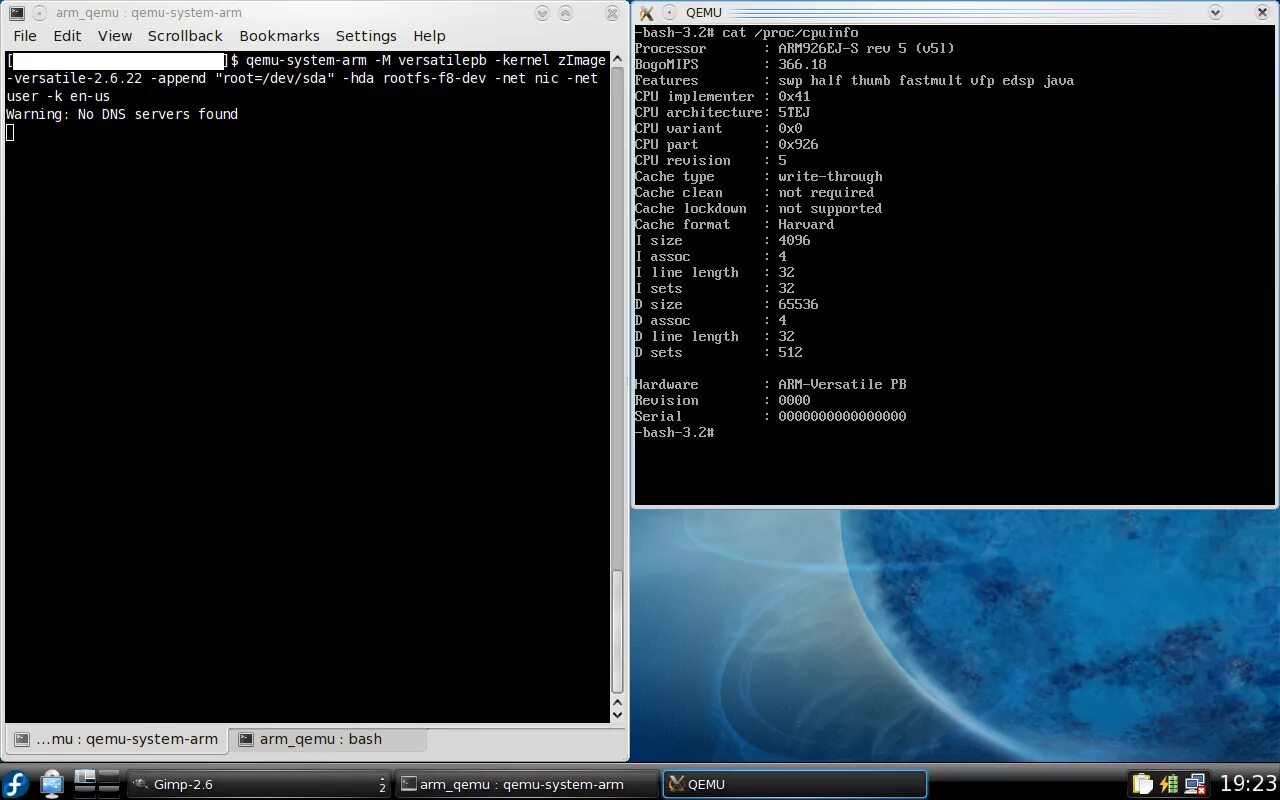Open the Klipper clipboard tray icon

click(x=1142, y=783)
